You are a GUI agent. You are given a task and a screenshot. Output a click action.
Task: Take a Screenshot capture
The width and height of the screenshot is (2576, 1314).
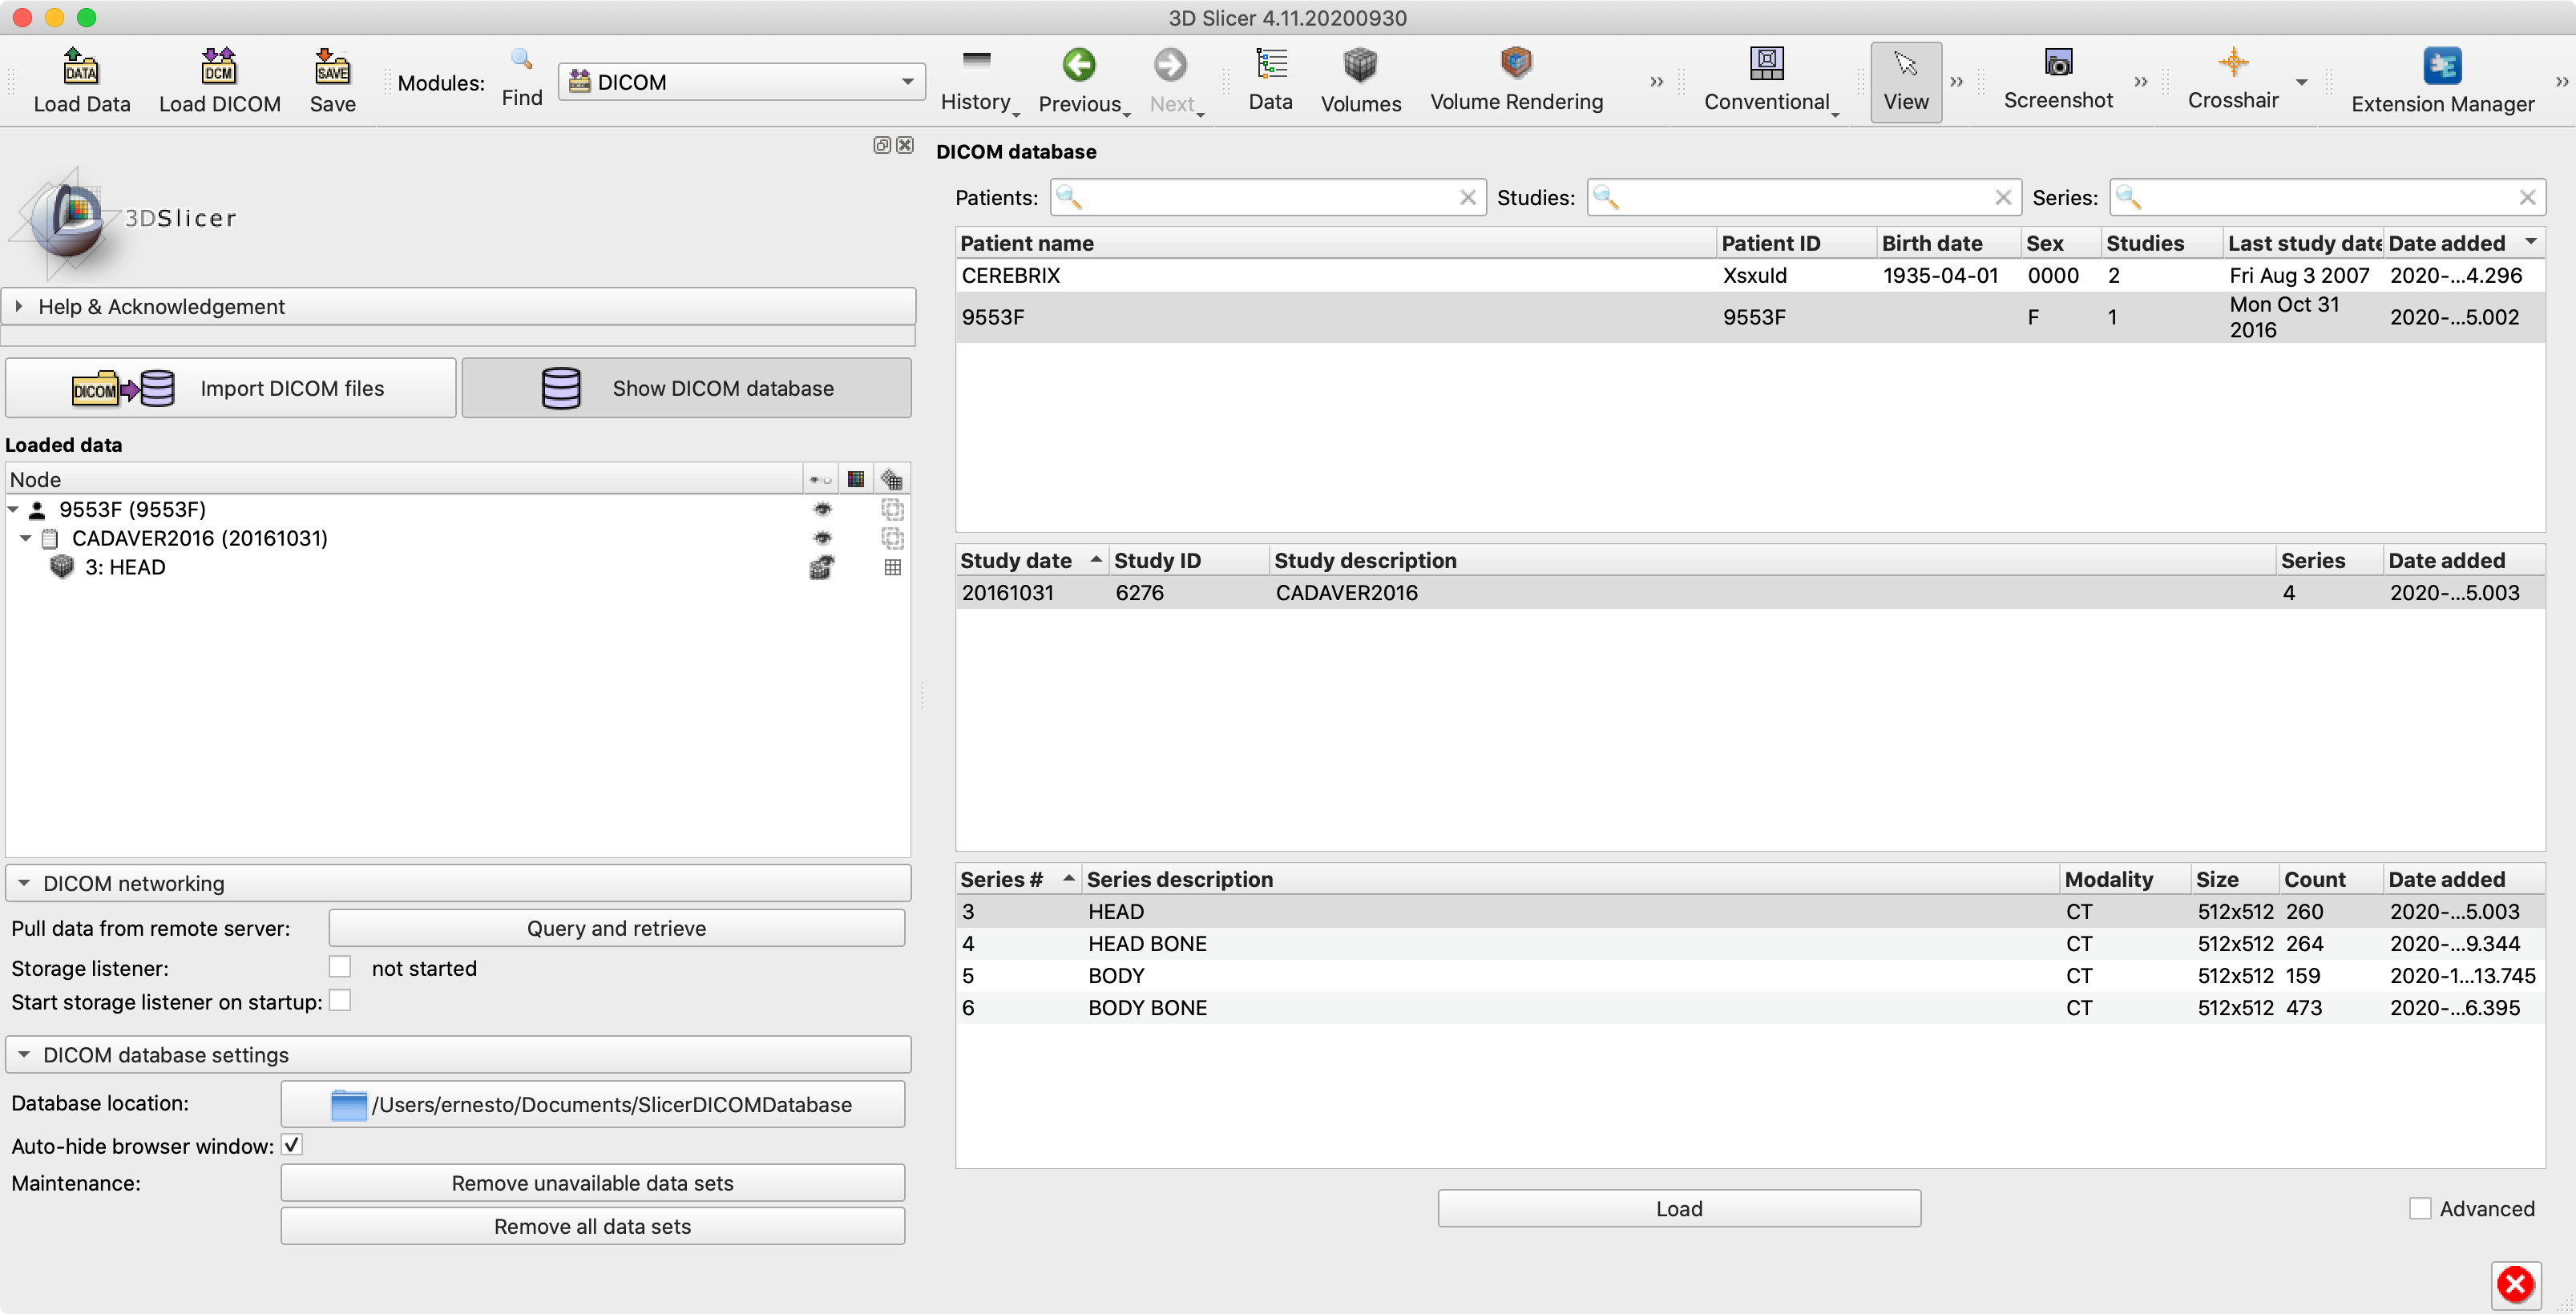(2058, 79)
